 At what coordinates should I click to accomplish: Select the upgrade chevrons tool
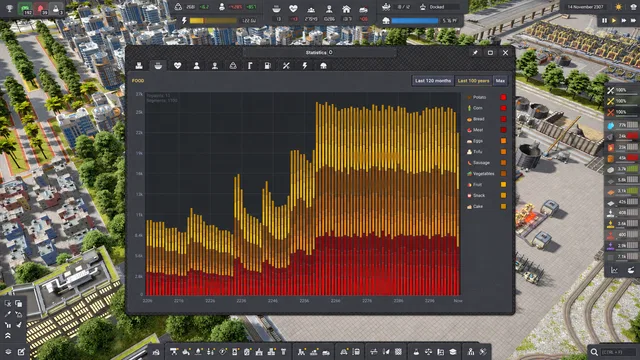[8, 336]
